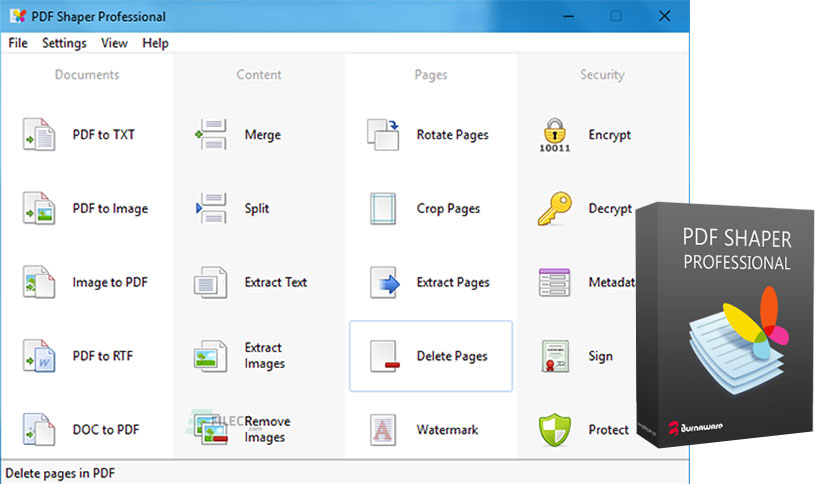This screenshot has height=484, width=836.
Task: Launch the Delete Pages label
Action: 452,356
